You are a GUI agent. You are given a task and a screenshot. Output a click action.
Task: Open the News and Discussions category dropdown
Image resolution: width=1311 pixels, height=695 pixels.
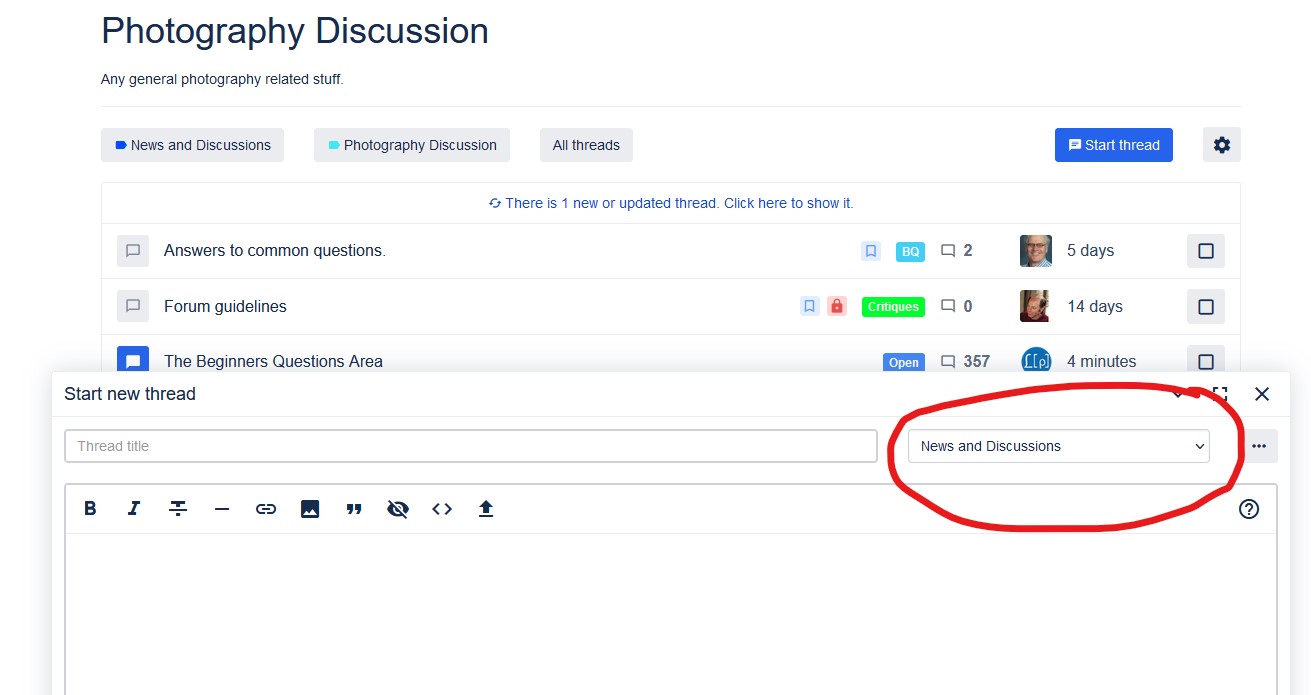[1058, 446]
